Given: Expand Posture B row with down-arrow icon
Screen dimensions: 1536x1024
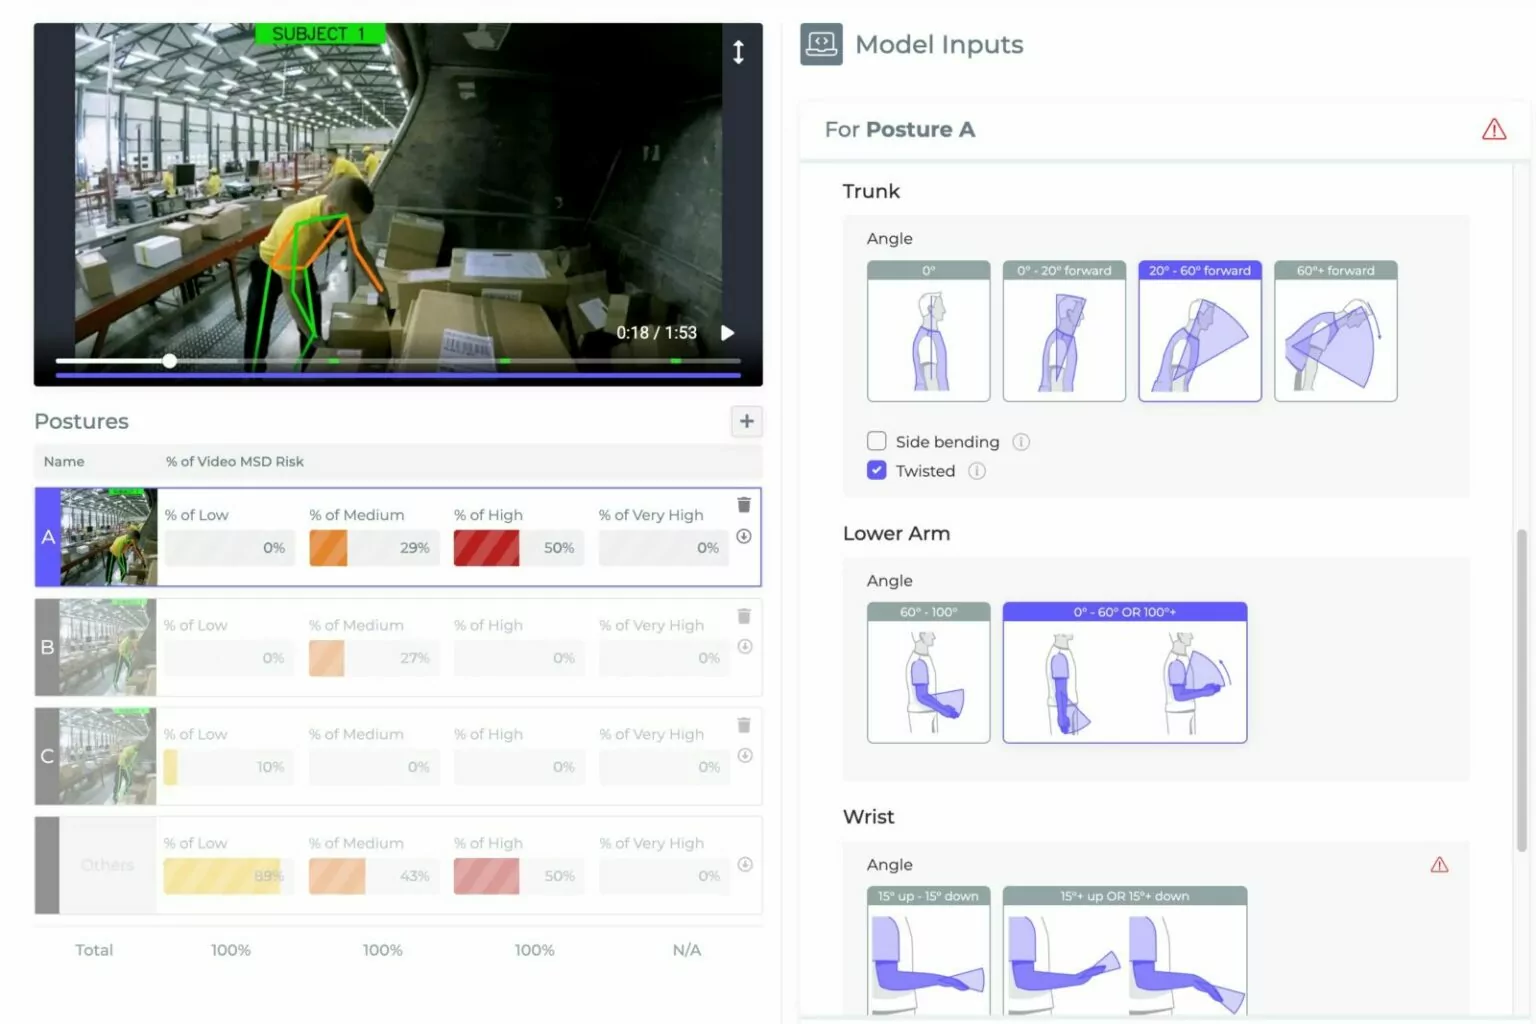Looking at the screenshot, I should (x=744, y=647).
